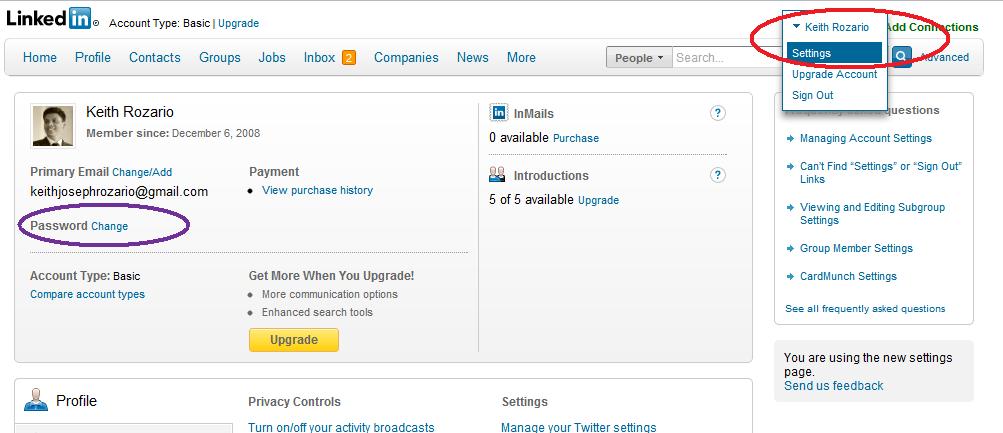Open Managing Account Settings FAQ link
Screen dimensions: 1003x433
(865, 138)
